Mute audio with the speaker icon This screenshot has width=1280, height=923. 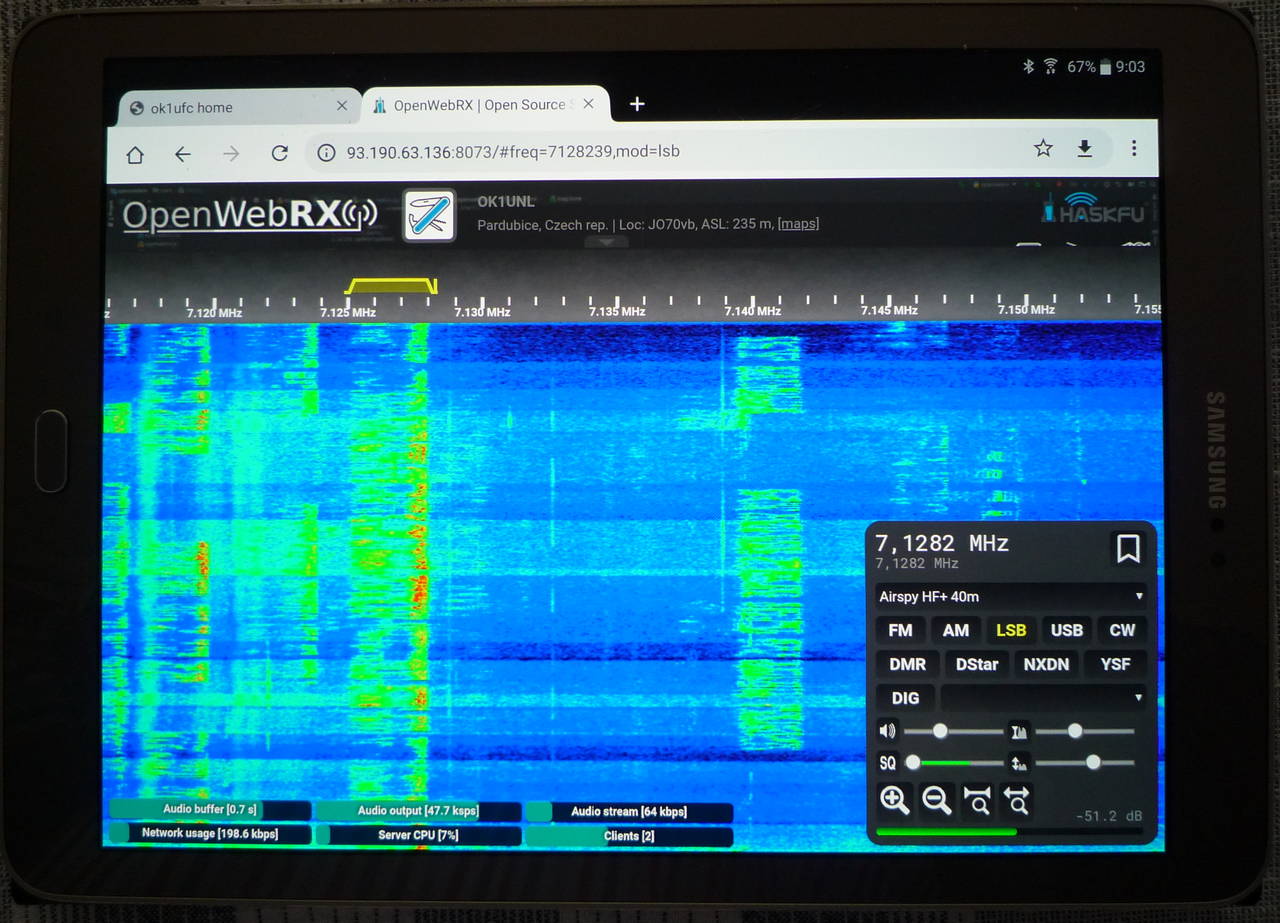click(x=887, y=731)
